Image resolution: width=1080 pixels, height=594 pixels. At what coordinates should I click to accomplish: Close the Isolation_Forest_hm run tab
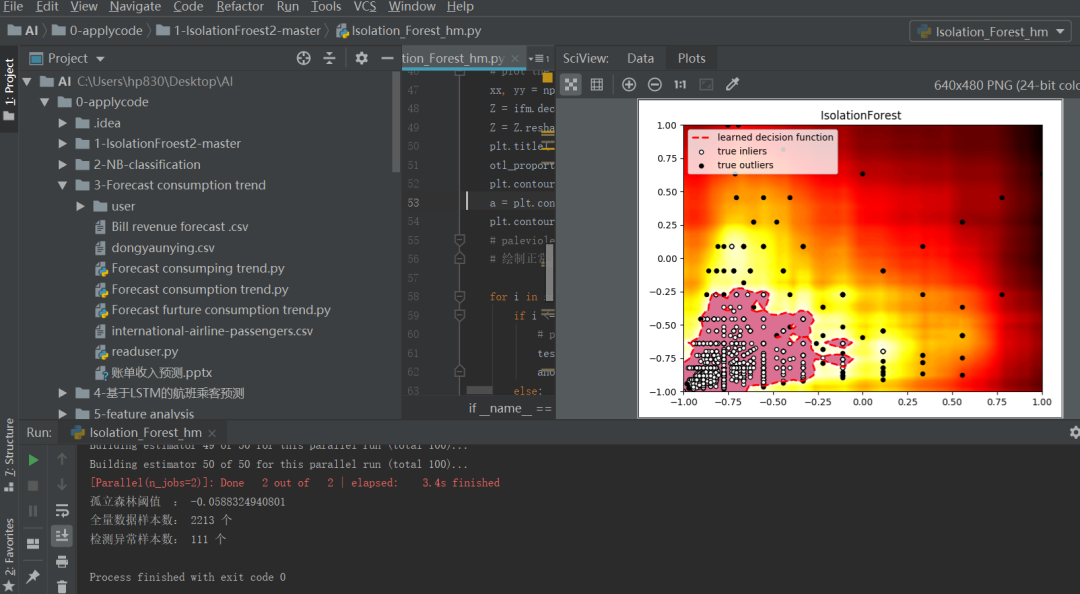pos(212,433)
